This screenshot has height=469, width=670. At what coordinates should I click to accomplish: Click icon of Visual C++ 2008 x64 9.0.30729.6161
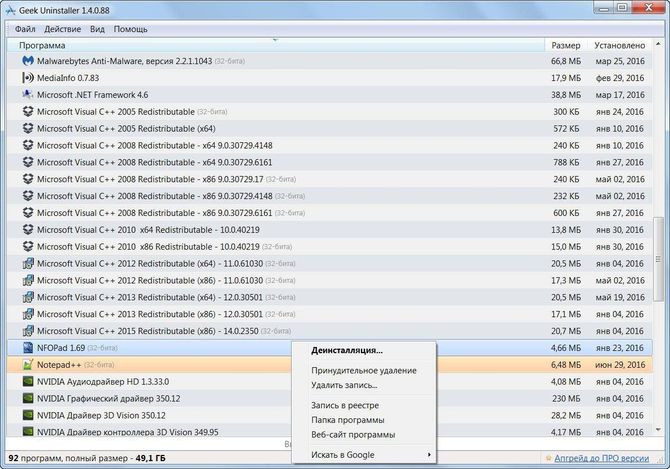pyautogui.click(x=28, y=162)
